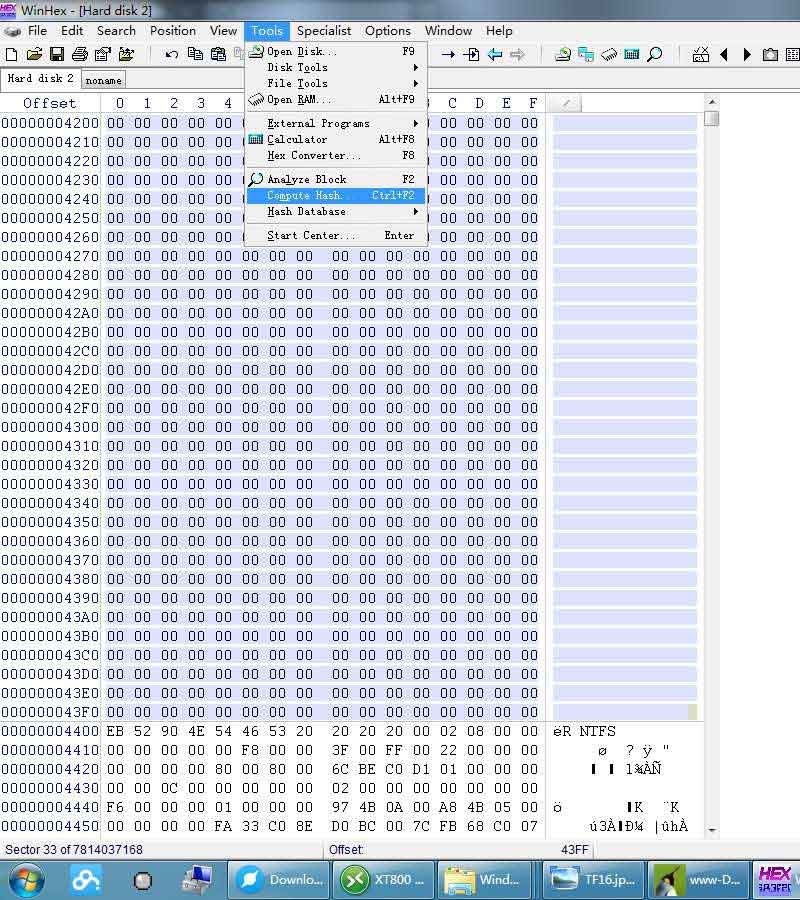Click offset row 0000004400
This screenshot has width=800, height=900.
50,731
